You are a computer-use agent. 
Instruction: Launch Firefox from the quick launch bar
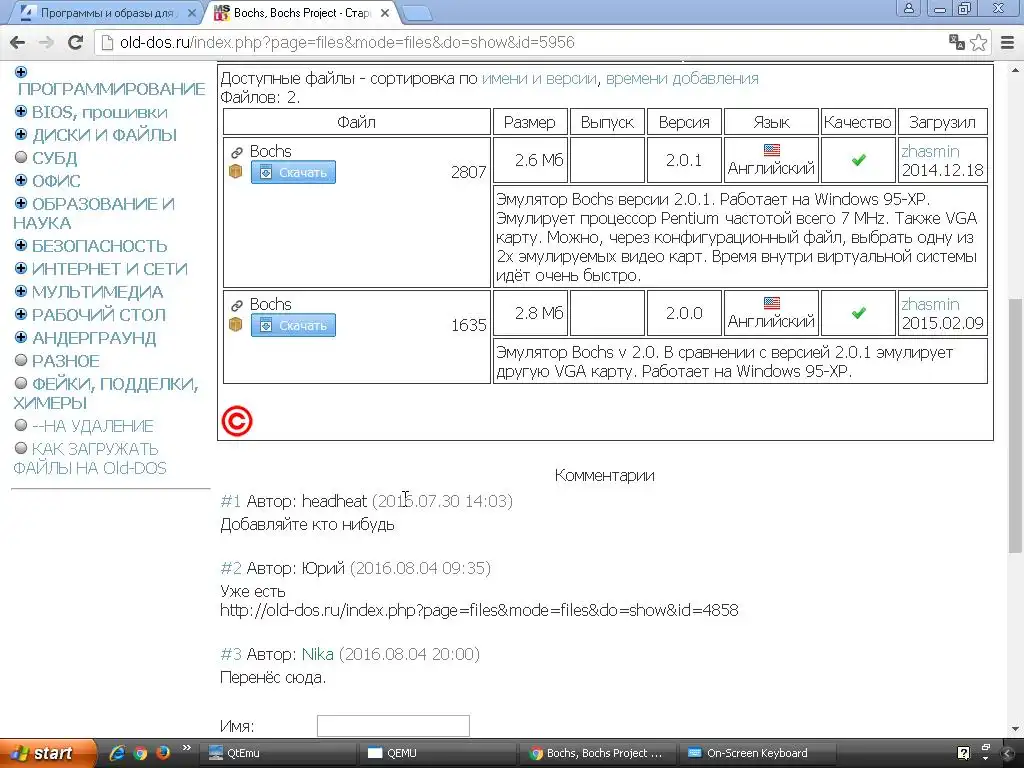click(163, 753)
